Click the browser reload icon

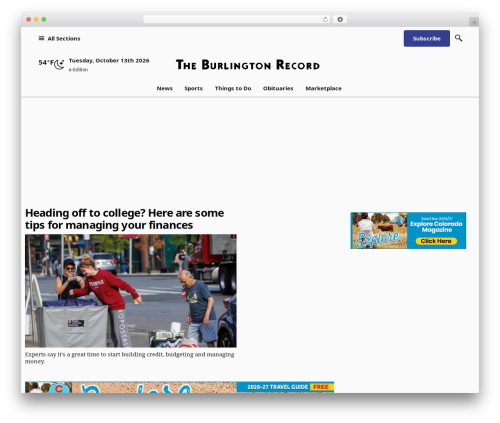pyautogui.click(x=325, y=20)
